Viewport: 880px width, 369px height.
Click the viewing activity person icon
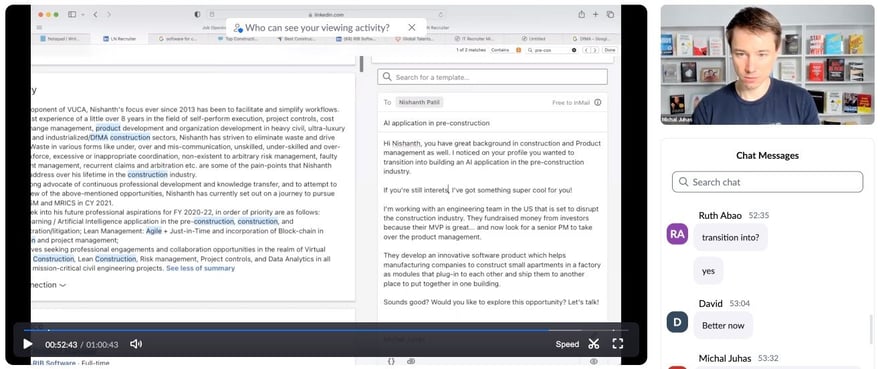238,28
